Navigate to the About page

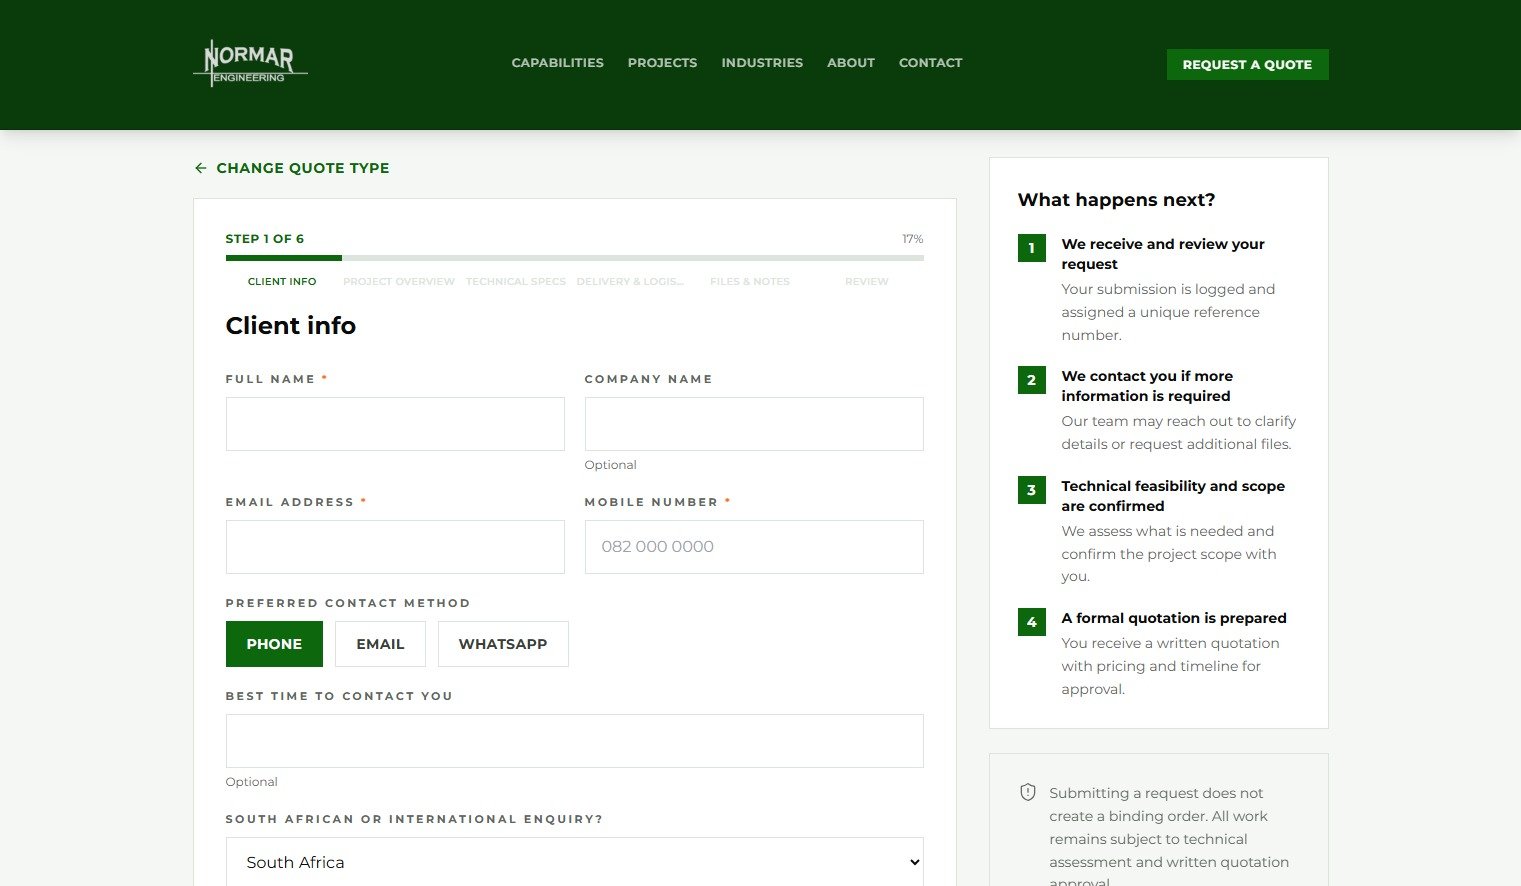point(851,63)
